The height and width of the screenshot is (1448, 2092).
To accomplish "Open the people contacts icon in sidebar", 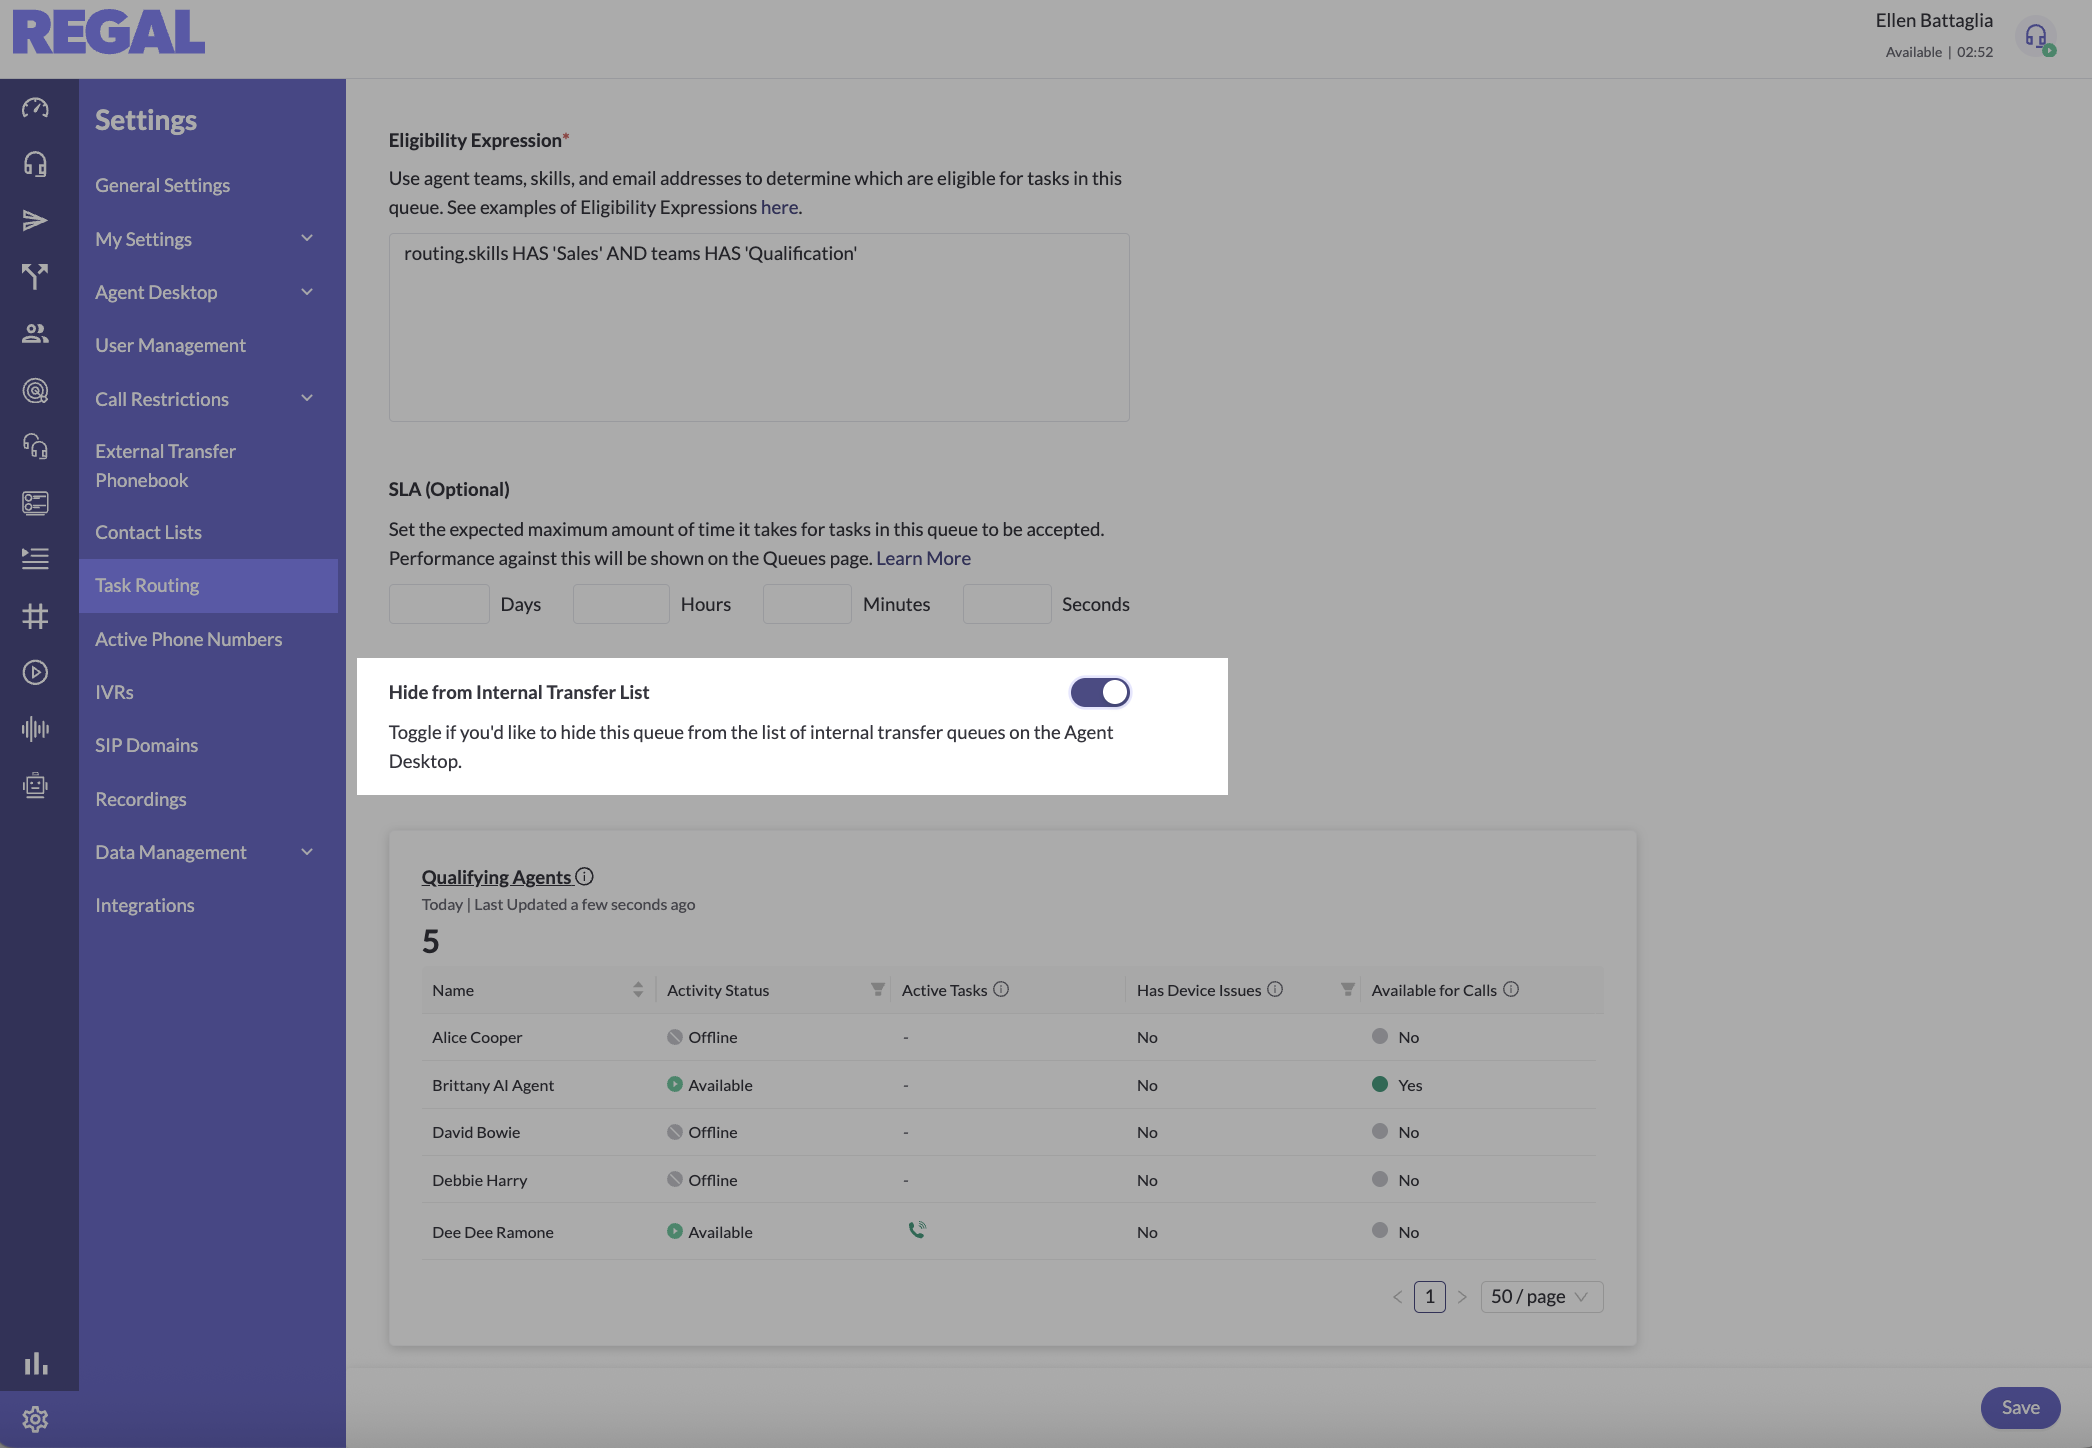I will pos(35,333).
